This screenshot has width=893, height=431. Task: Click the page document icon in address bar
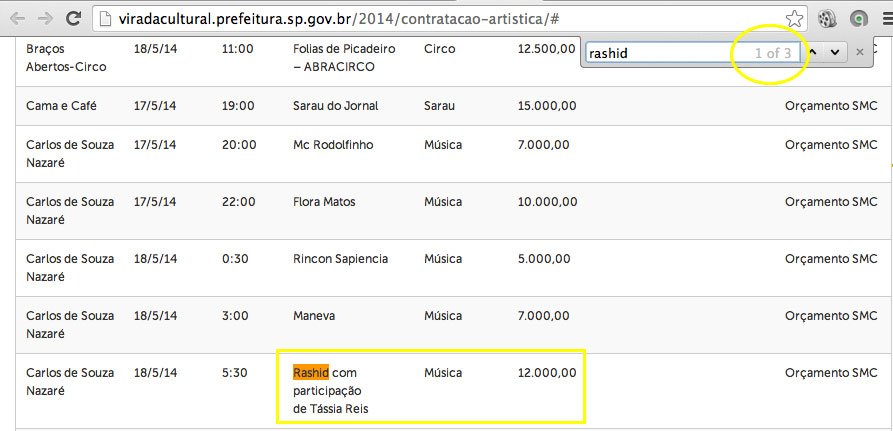(x=104, y=18)
